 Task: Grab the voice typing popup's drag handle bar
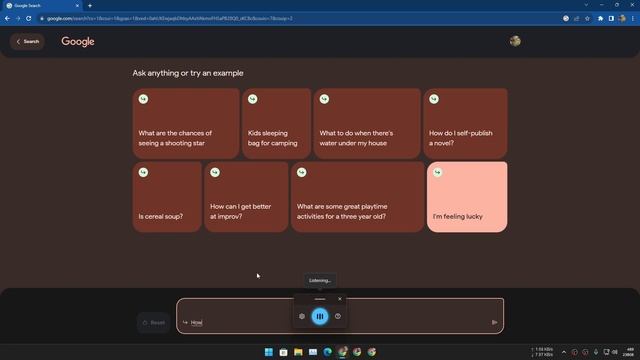320,299
